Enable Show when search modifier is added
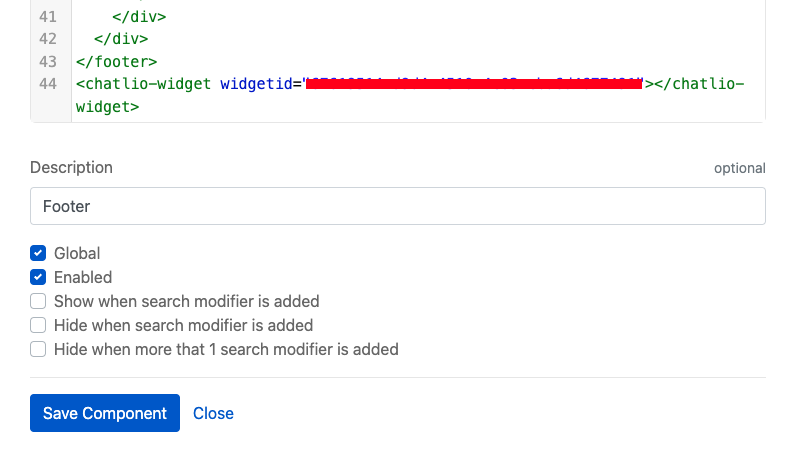 [38, 301]
